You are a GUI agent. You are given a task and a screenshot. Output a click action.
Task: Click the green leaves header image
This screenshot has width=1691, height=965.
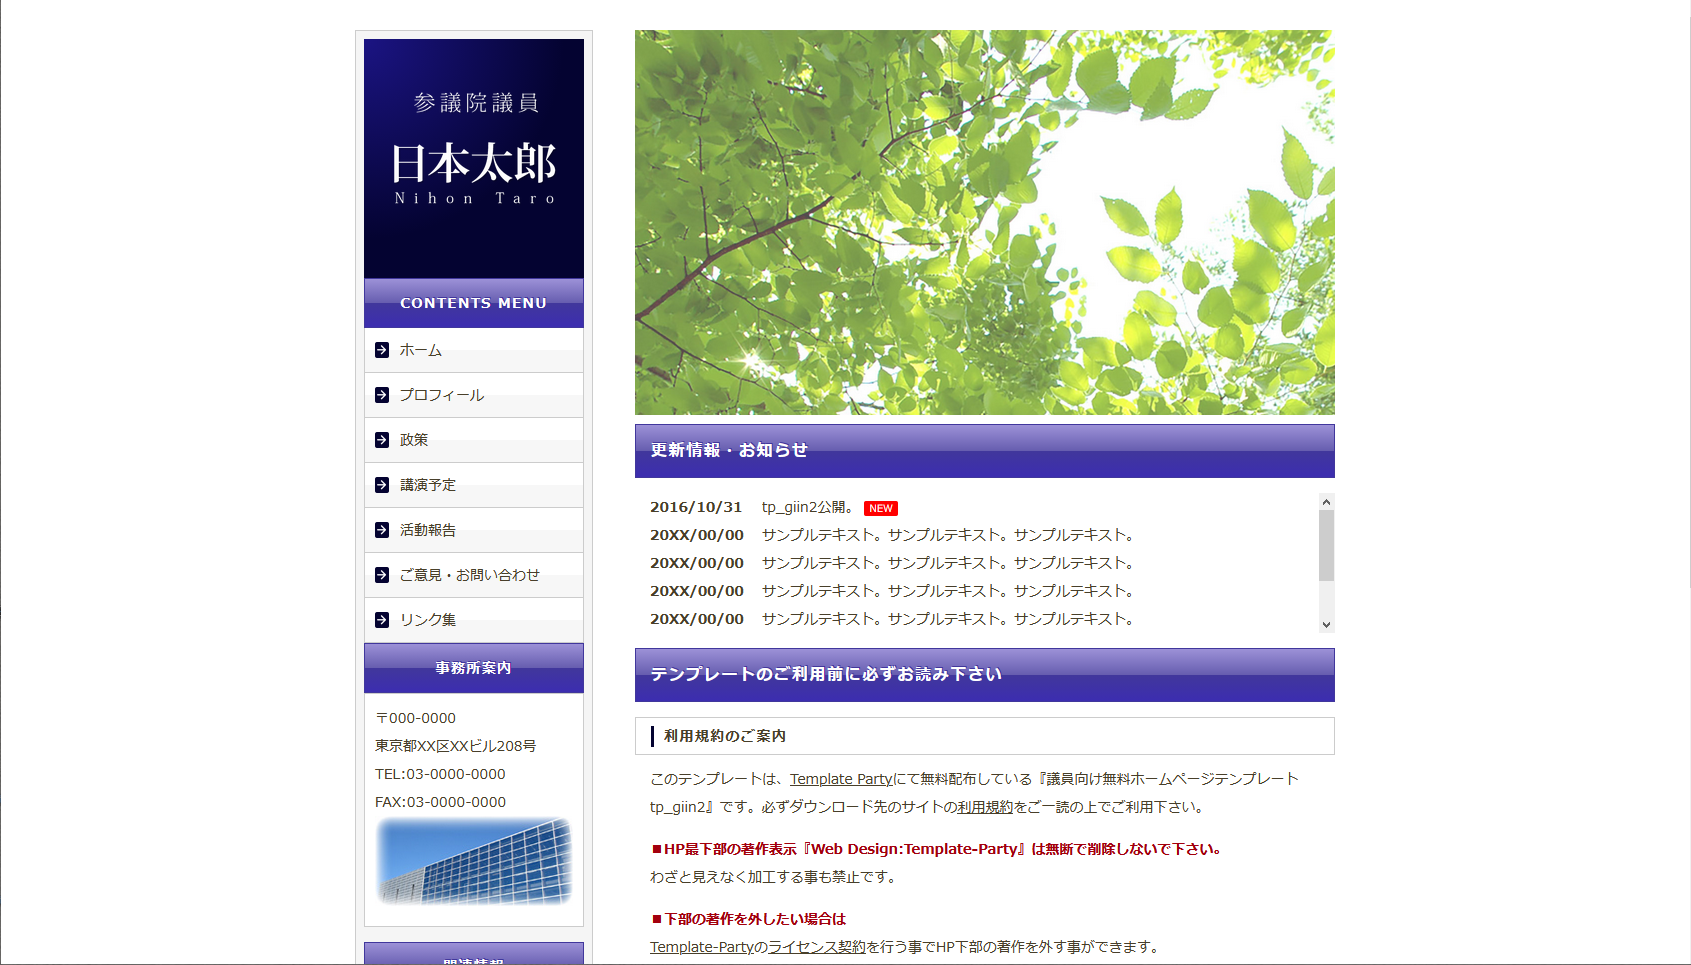(x=985, y=222)
